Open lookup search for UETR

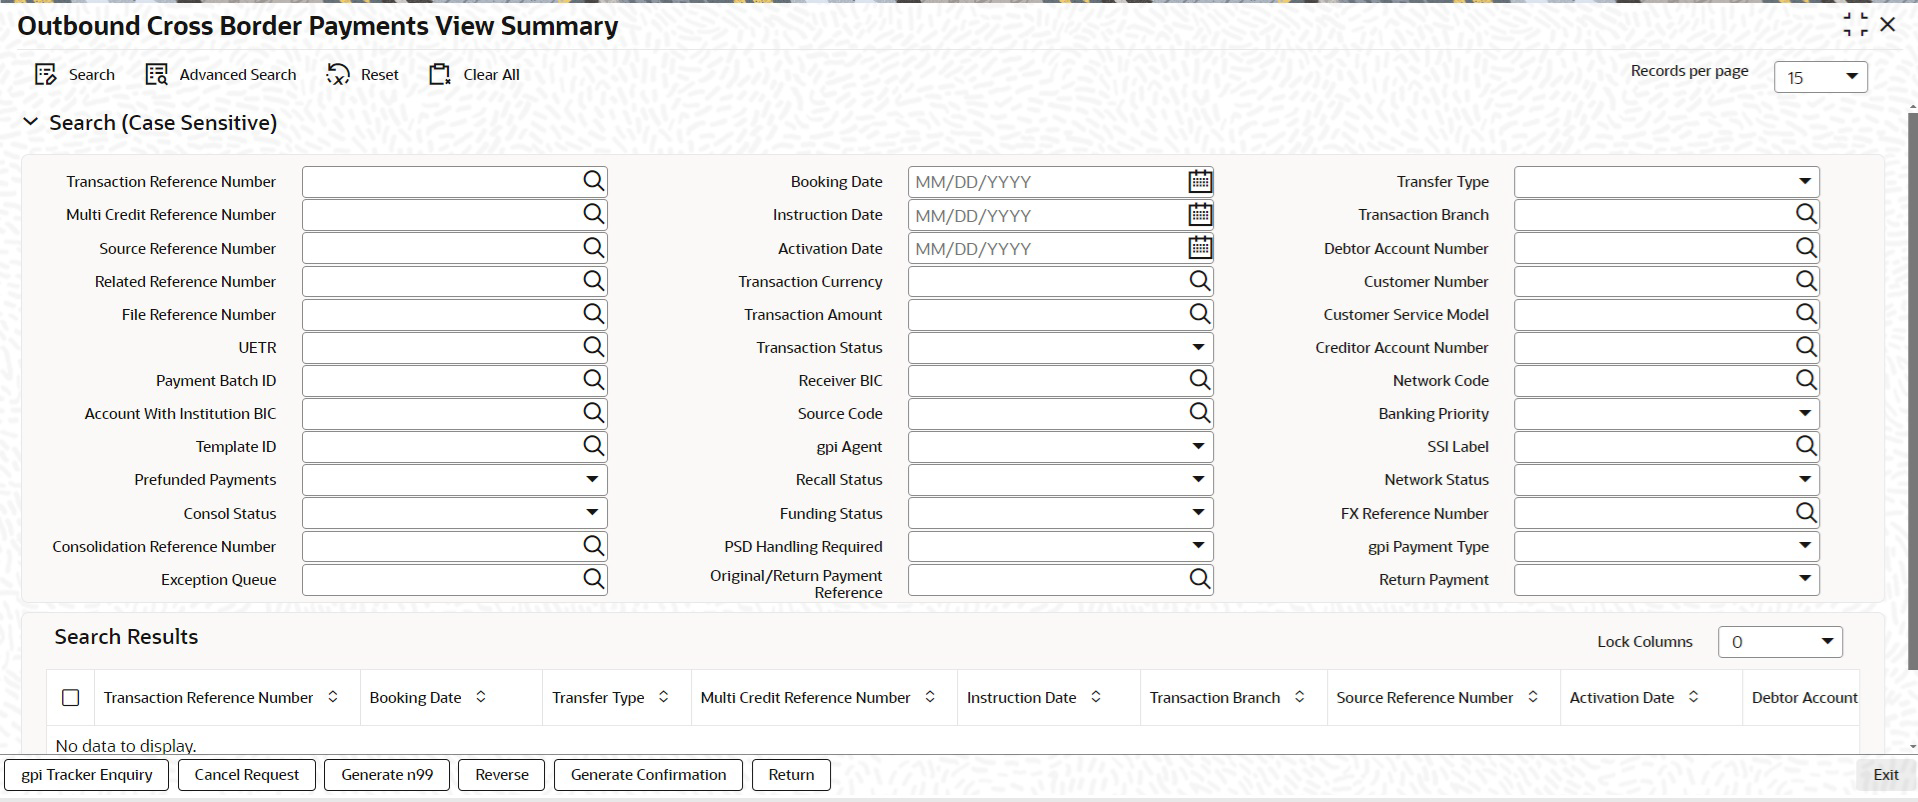(594, 347)
